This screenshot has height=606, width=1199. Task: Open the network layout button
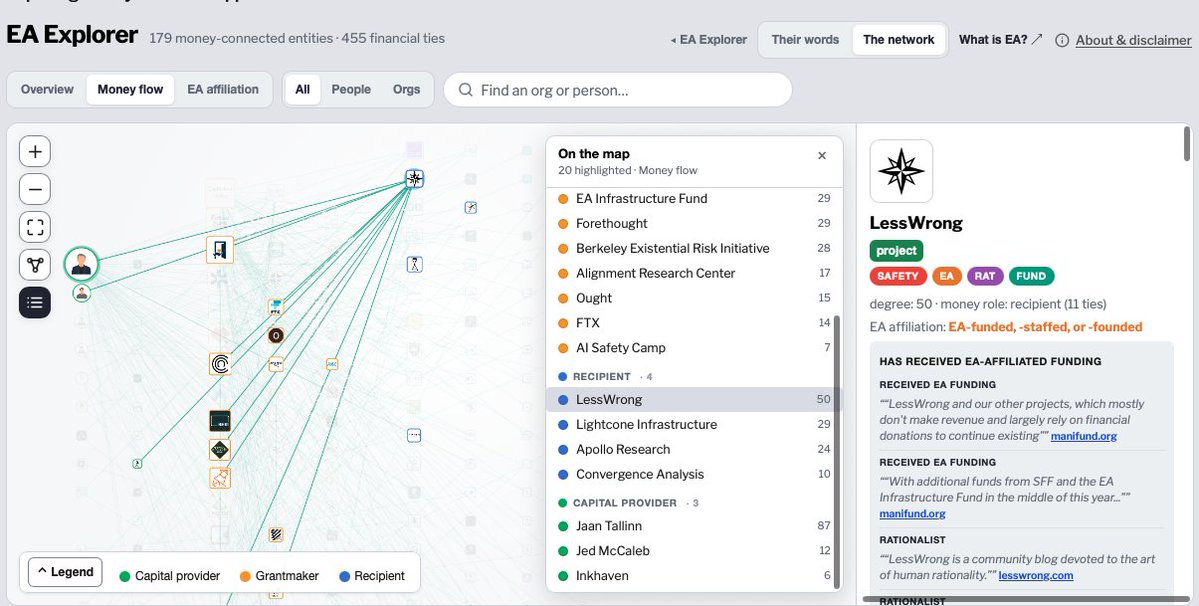(34, 264)
